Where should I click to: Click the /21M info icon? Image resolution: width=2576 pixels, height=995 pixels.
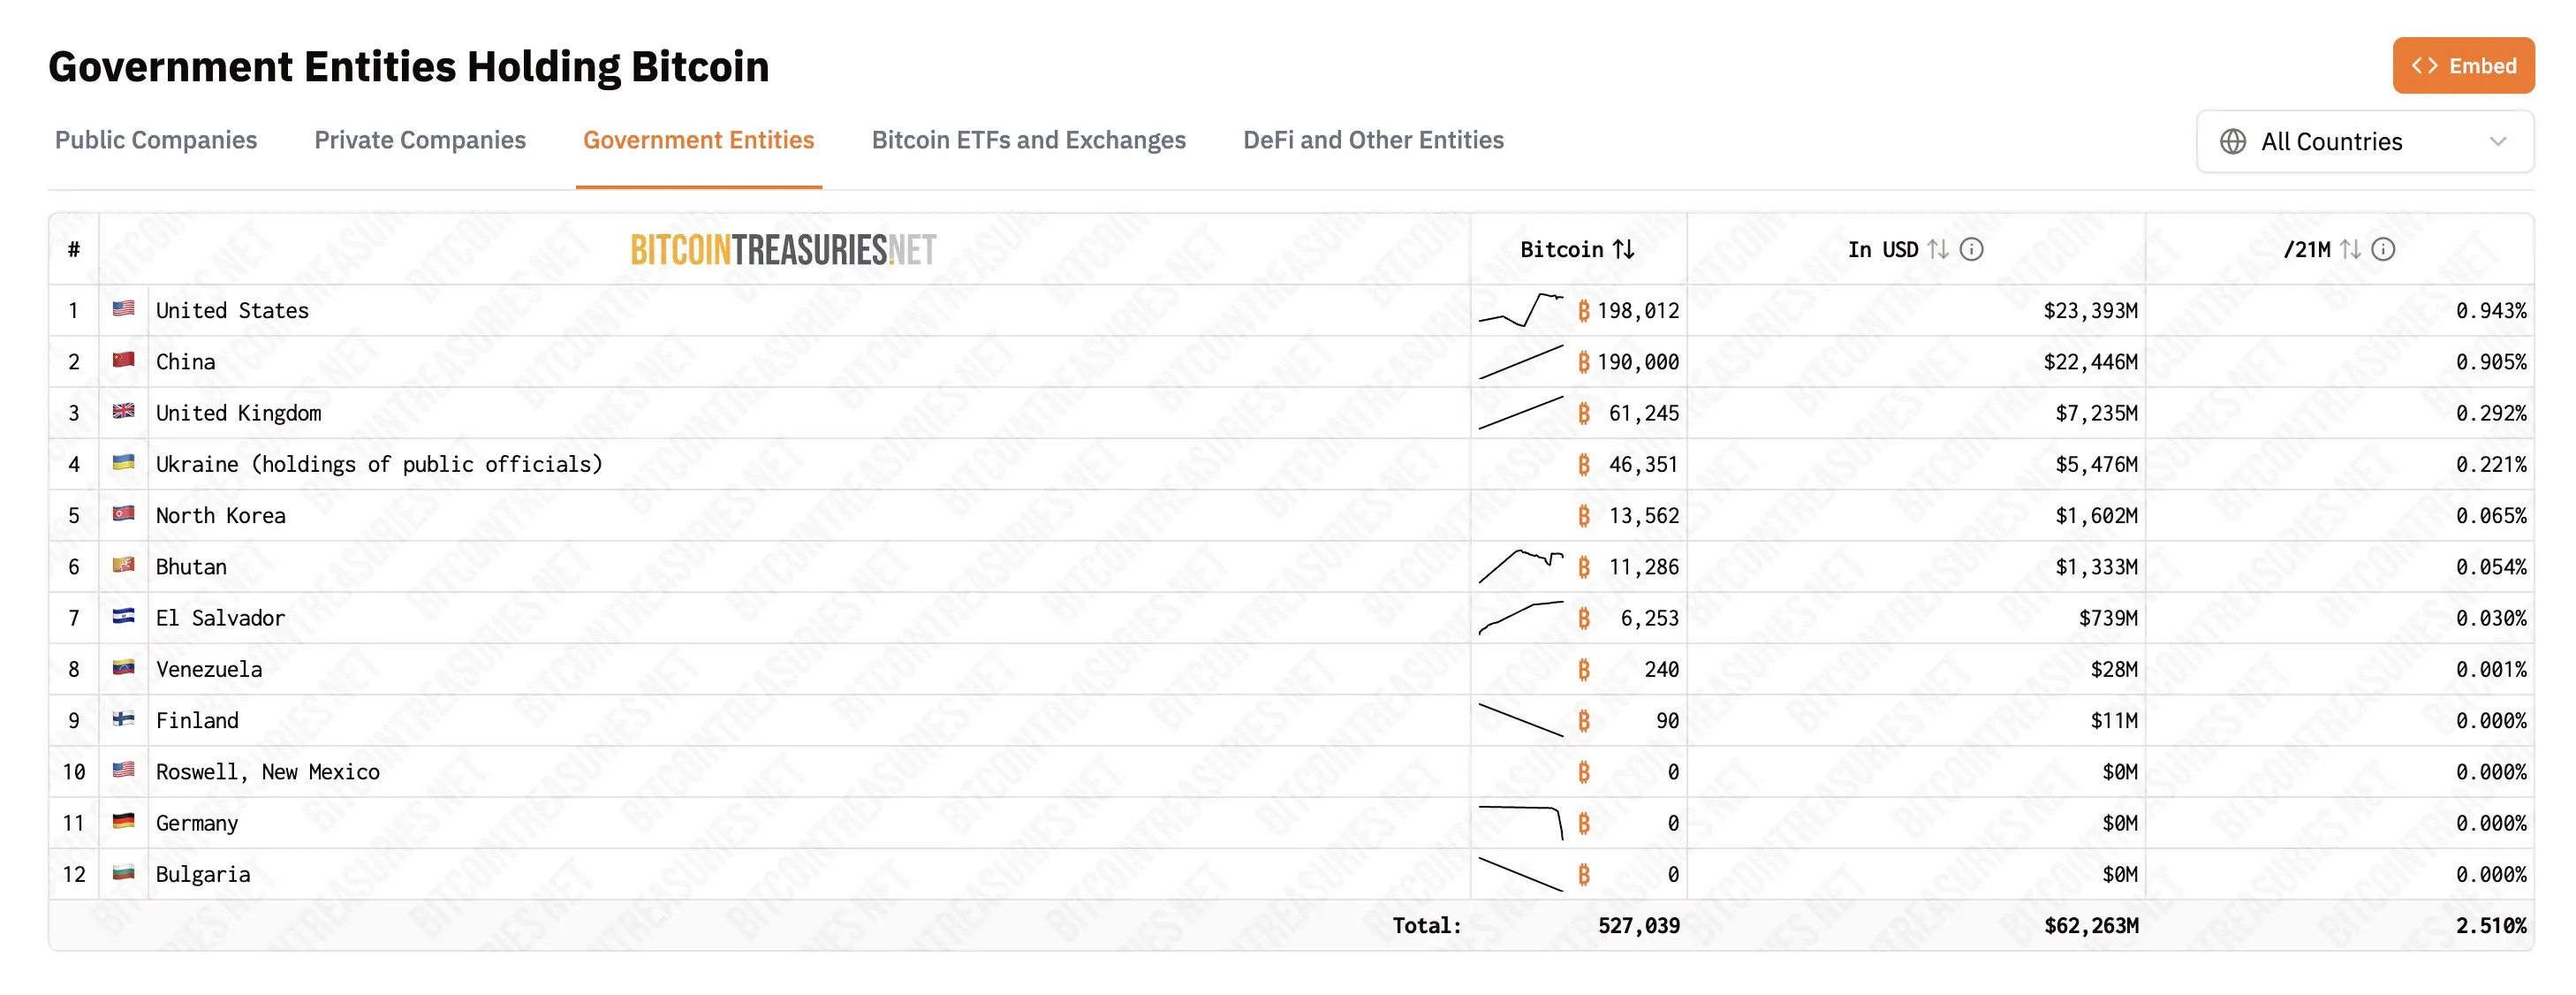[2383, 249]
